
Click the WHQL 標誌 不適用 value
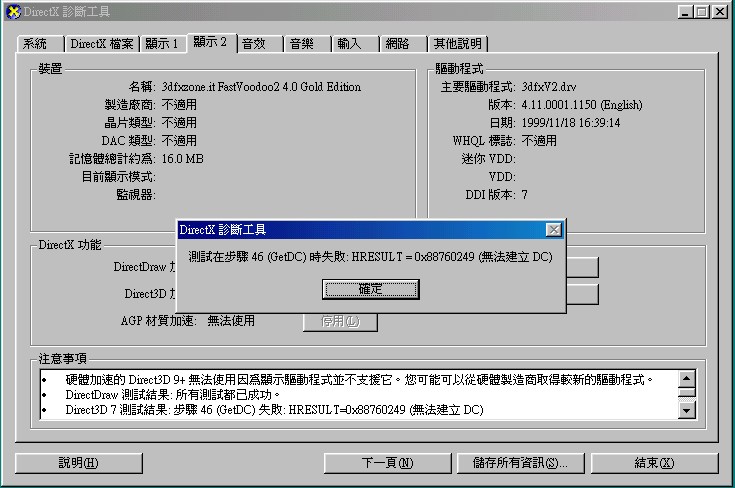539,141
